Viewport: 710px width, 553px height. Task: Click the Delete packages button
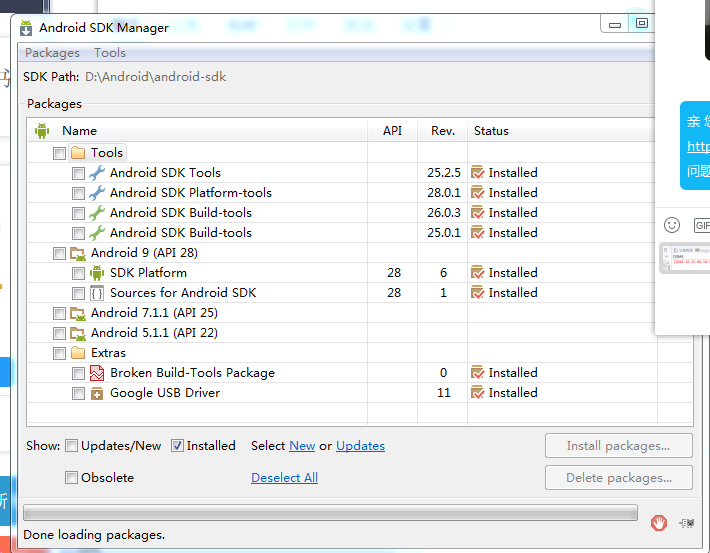click(x=619, y=477)
